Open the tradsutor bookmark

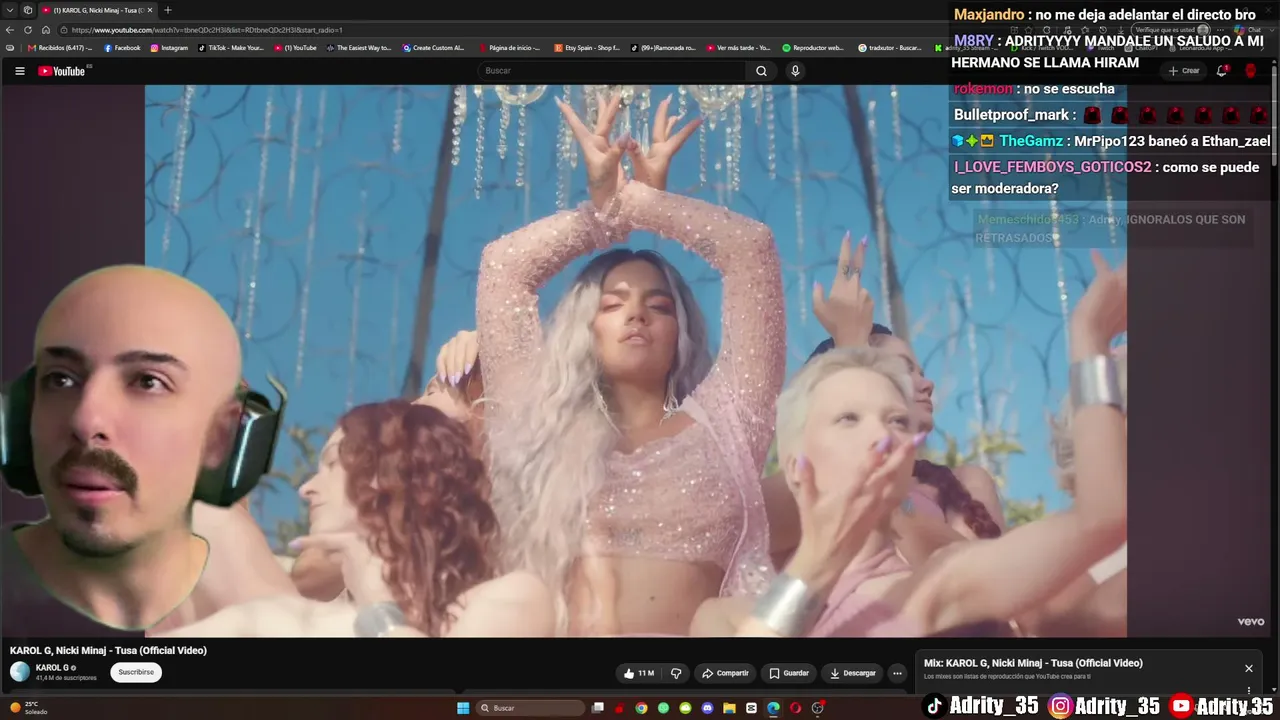[x=890, y=48]
